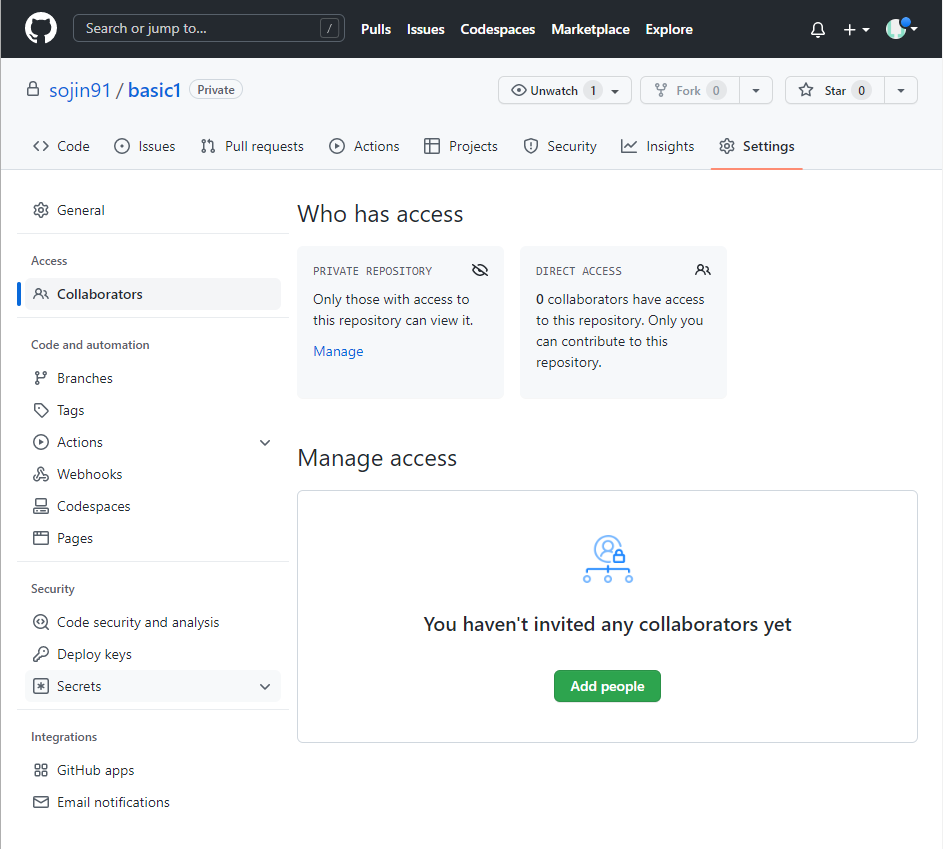Click the collaborators illustration icon
The image size is (943, 849).
(607, 559)
